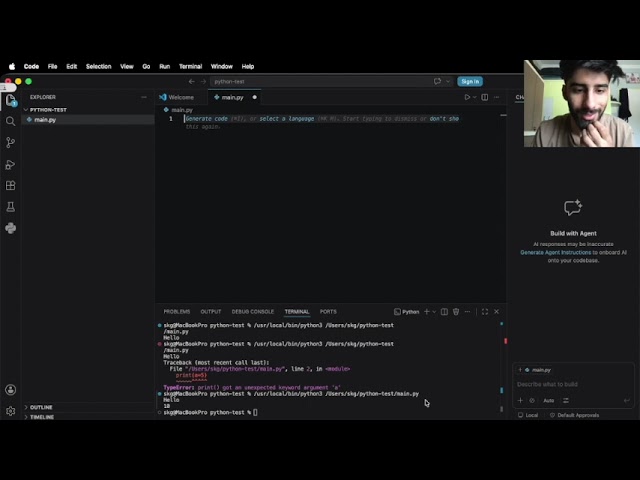Focus the Describe what to build input
640x480 pixels.
pyautogui.click(x=573, y=384)
